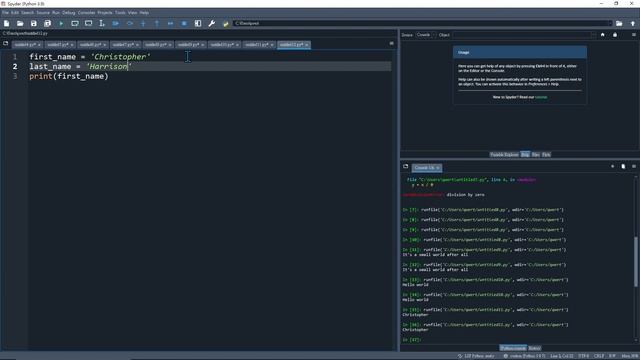Step into function in debugger

[x=143, y=24]
